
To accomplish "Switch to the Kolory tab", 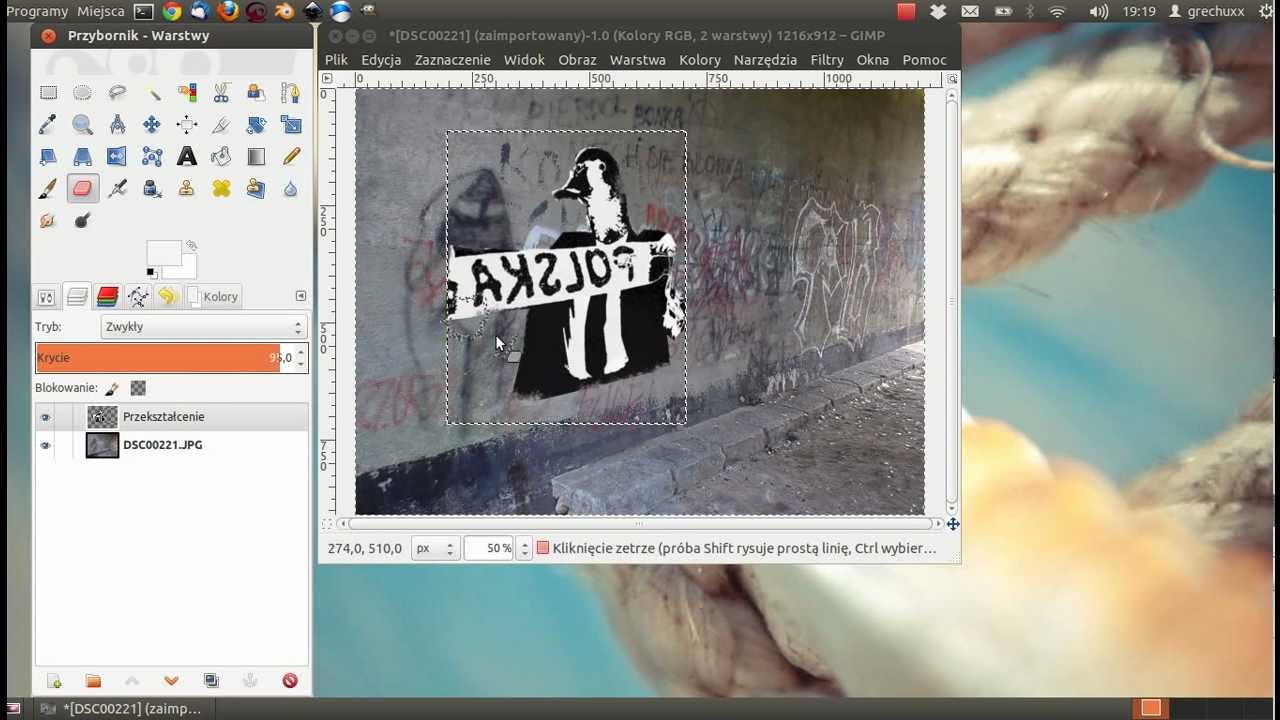I will tap(214, 297).
